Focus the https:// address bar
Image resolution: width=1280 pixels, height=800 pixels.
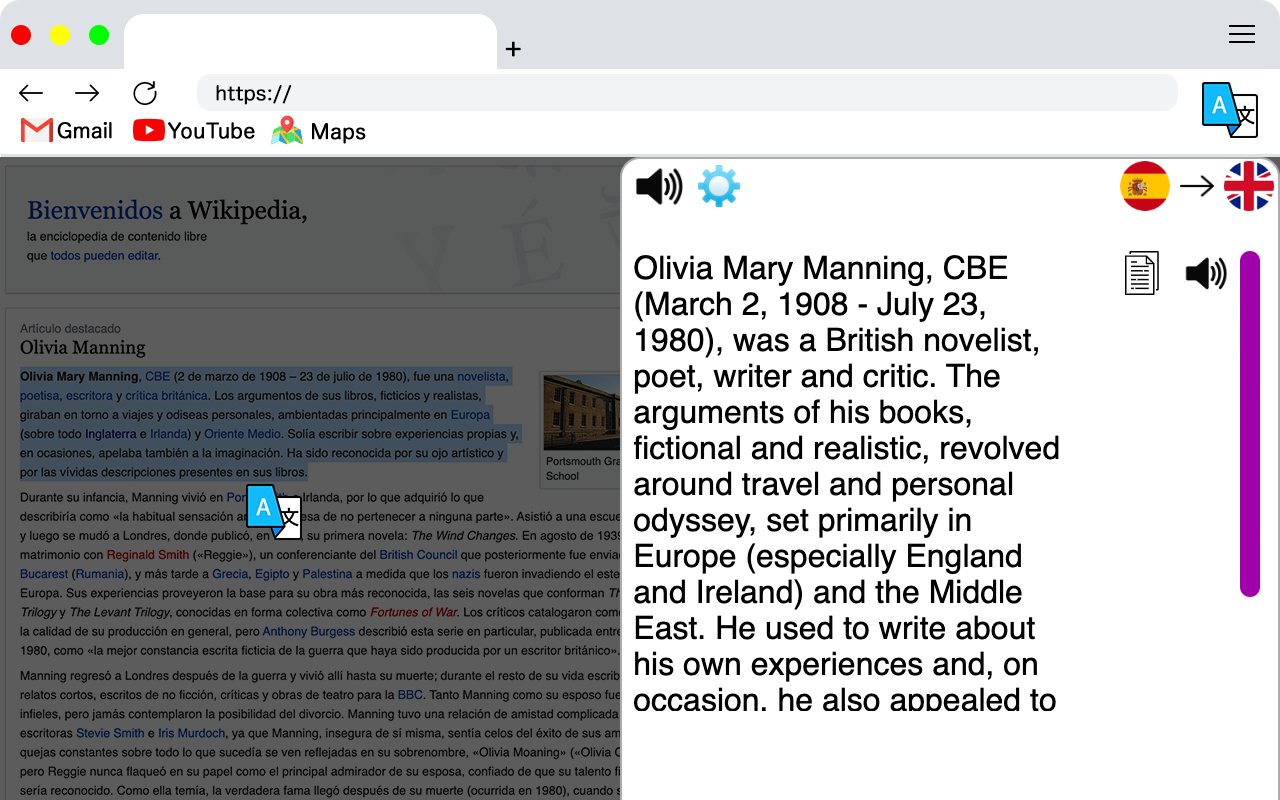click(687, 93)
